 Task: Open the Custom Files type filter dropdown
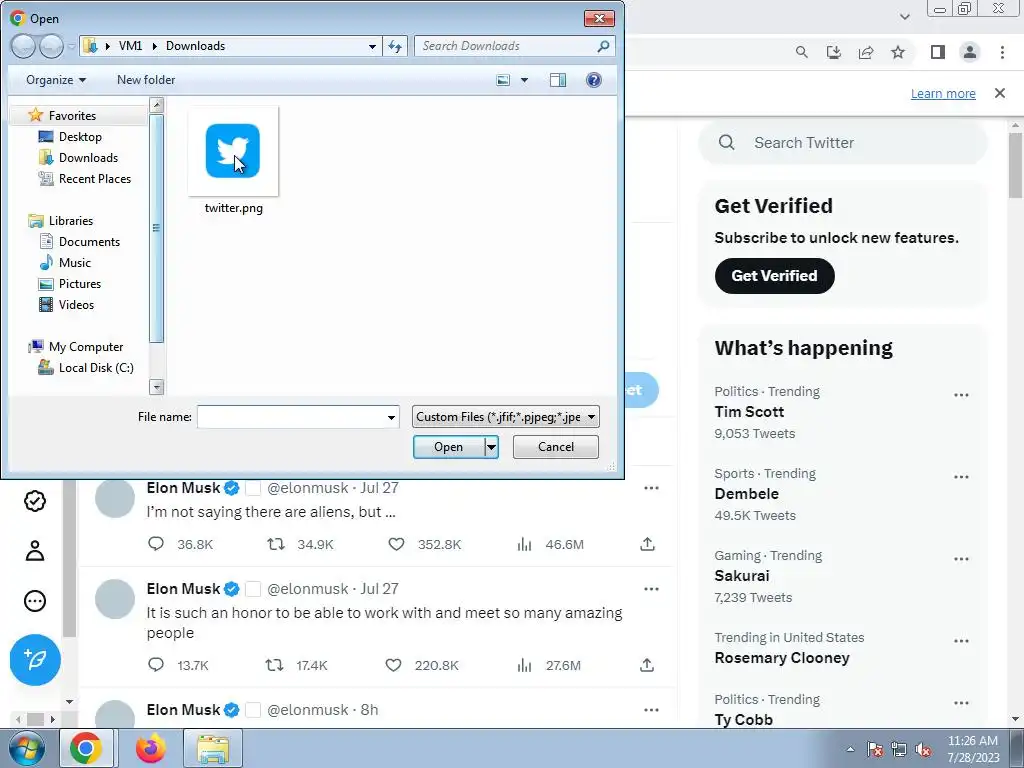505,417
